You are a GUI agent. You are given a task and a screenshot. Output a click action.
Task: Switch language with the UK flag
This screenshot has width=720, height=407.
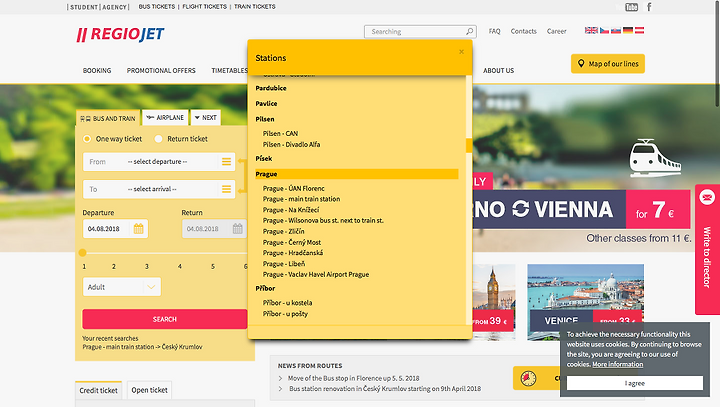tap(591, 30)
